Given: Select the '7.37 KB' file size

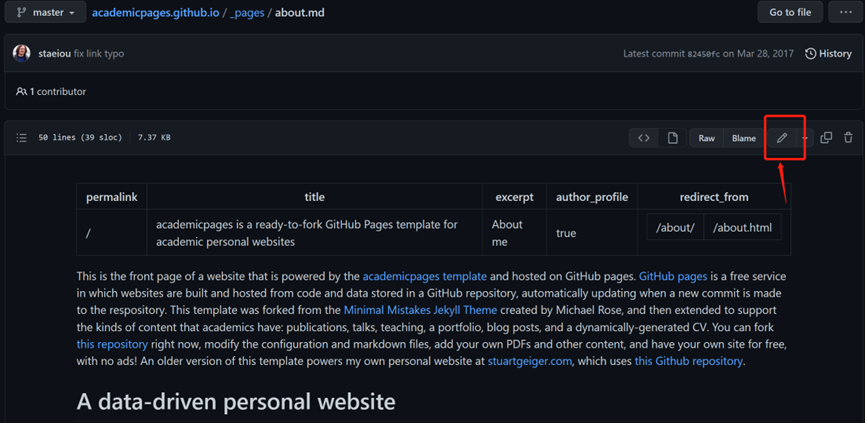Looking at the screenshot, I should [x=154, y=138].
